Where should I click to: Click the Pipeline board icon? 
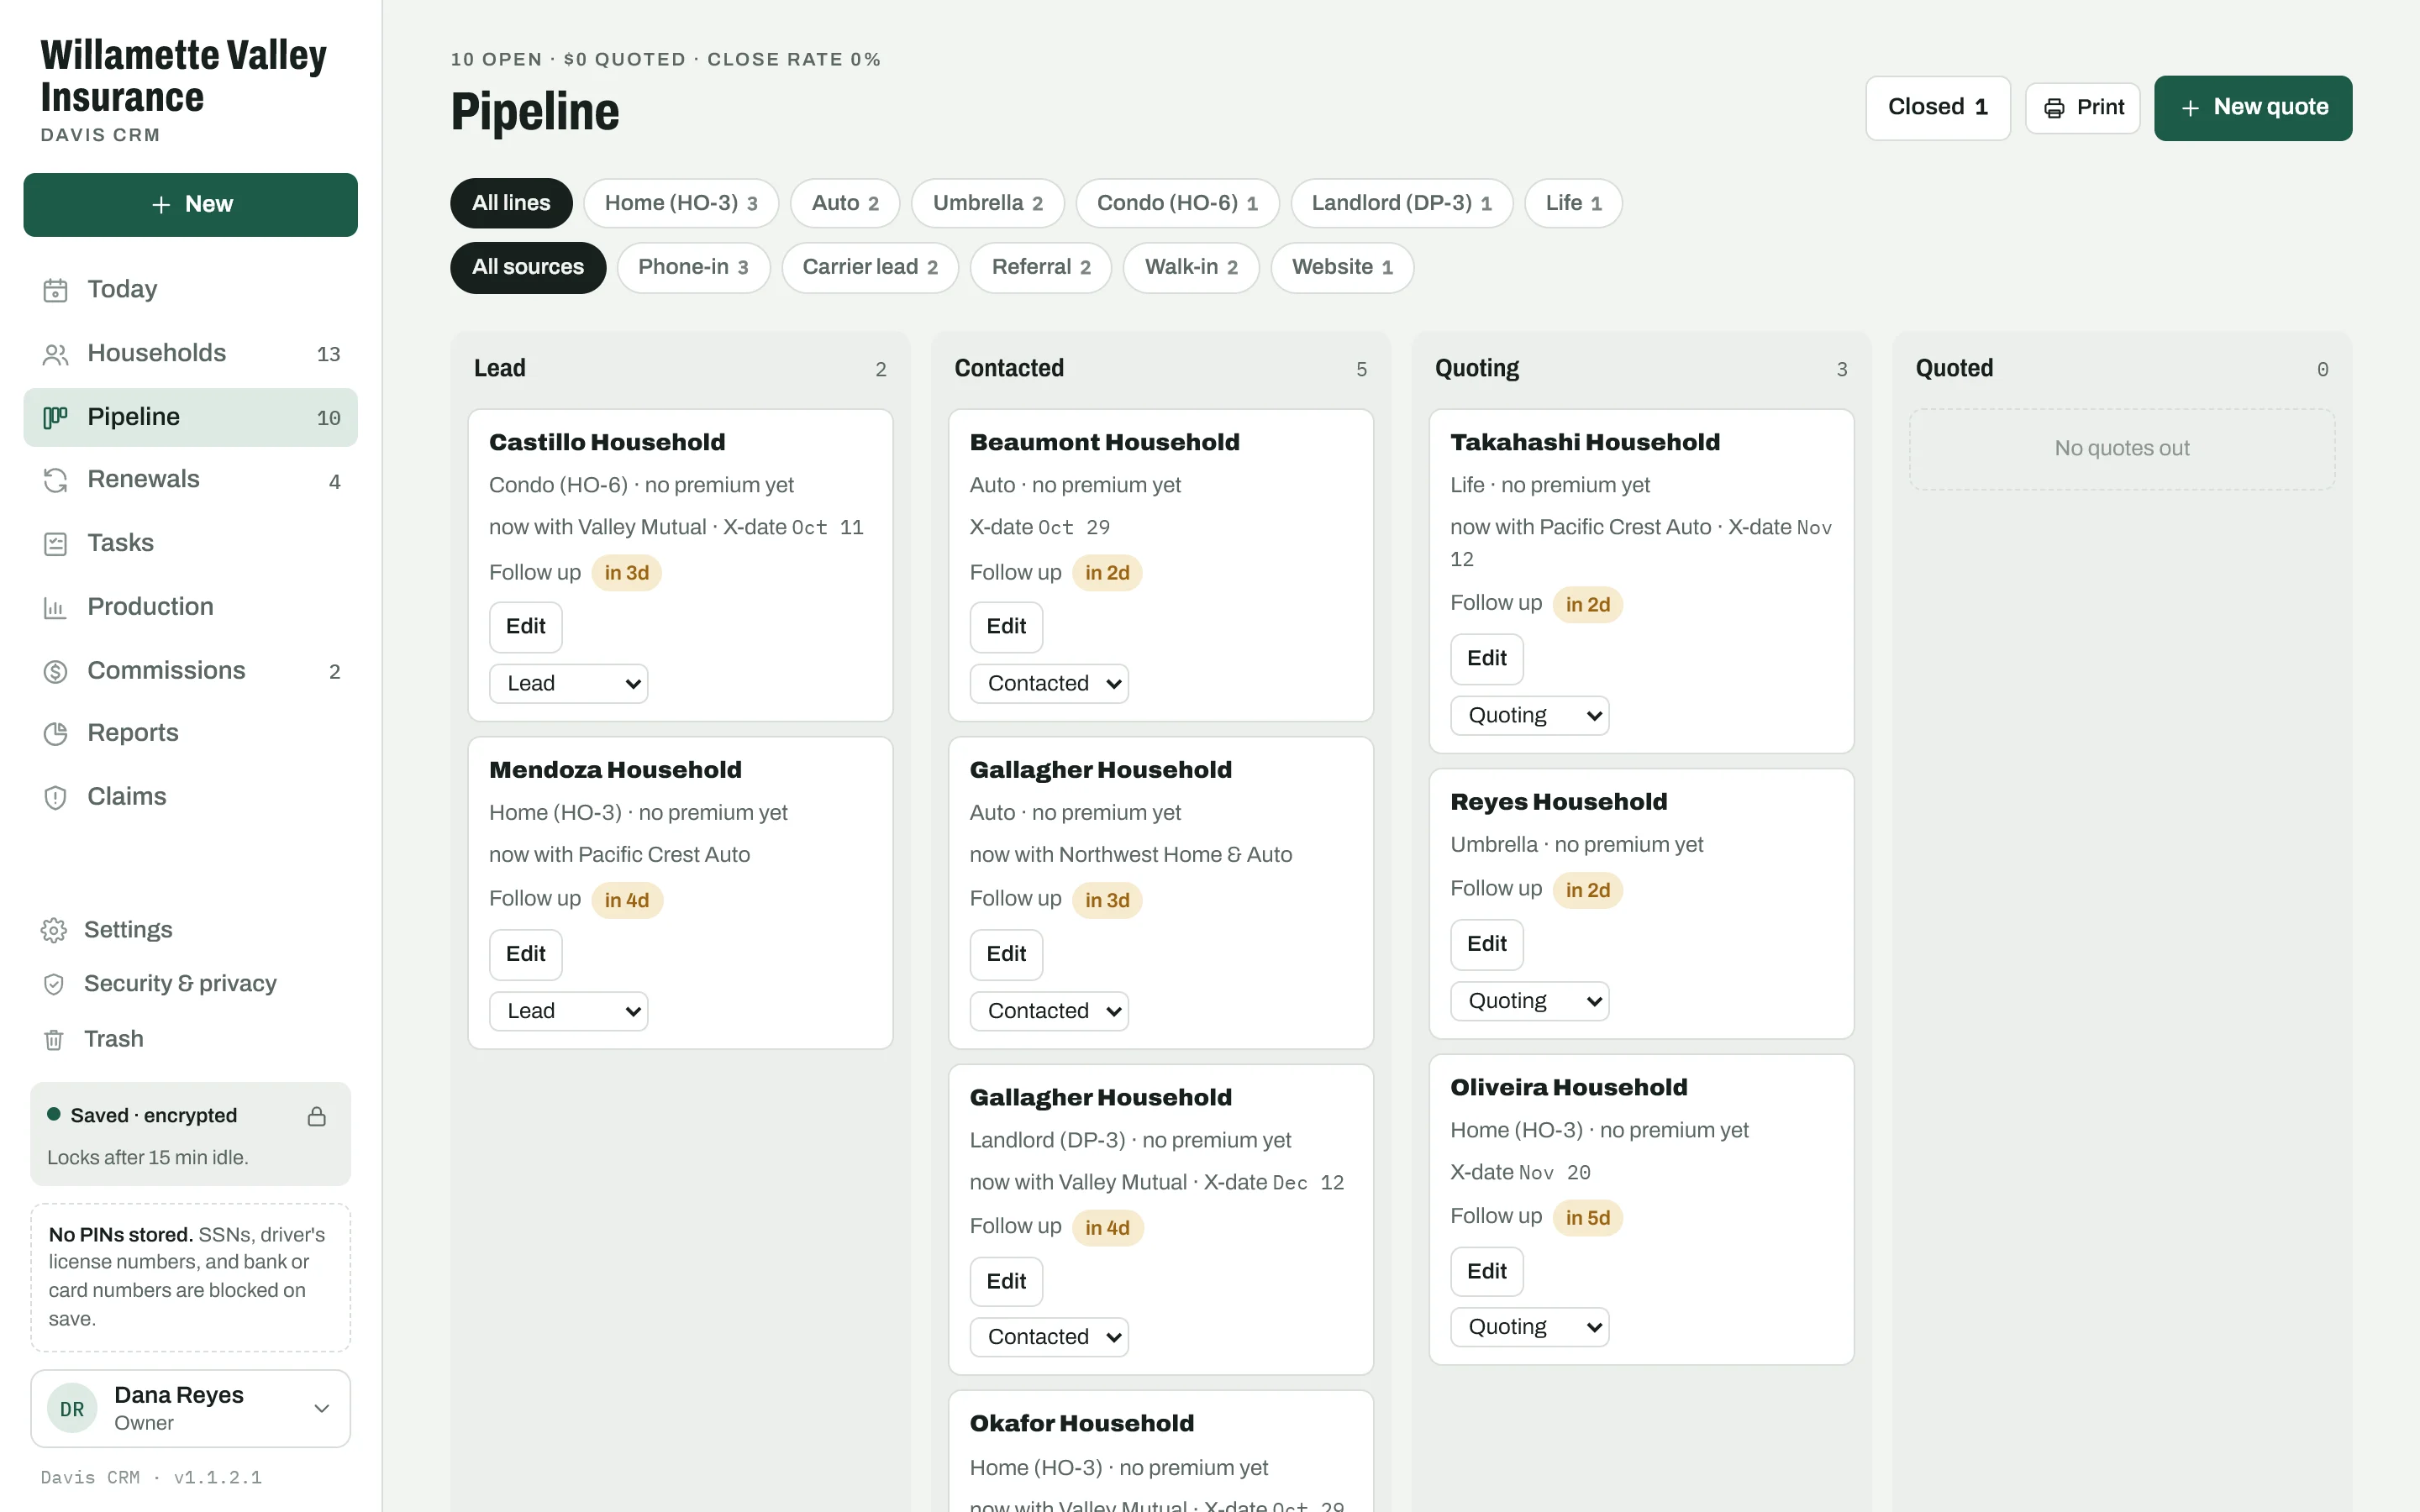point(55,417)
